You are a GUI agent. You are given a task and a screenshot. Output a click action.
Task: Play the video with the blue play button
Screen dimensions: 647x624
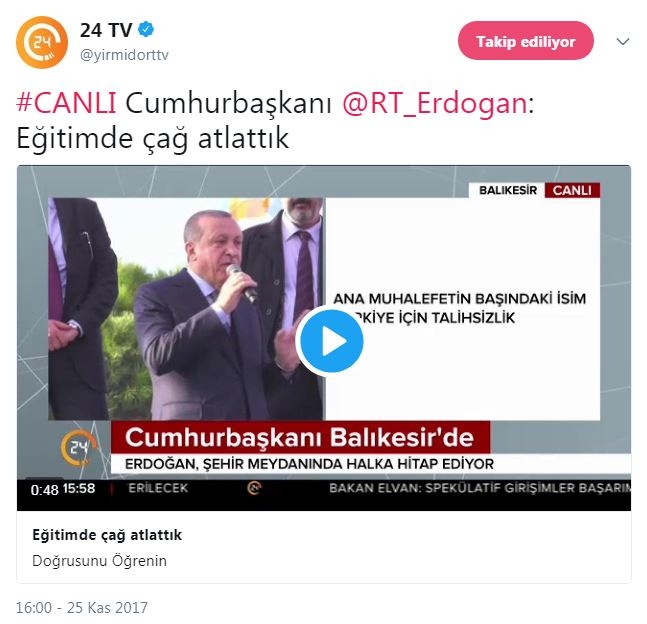point(329,341)
